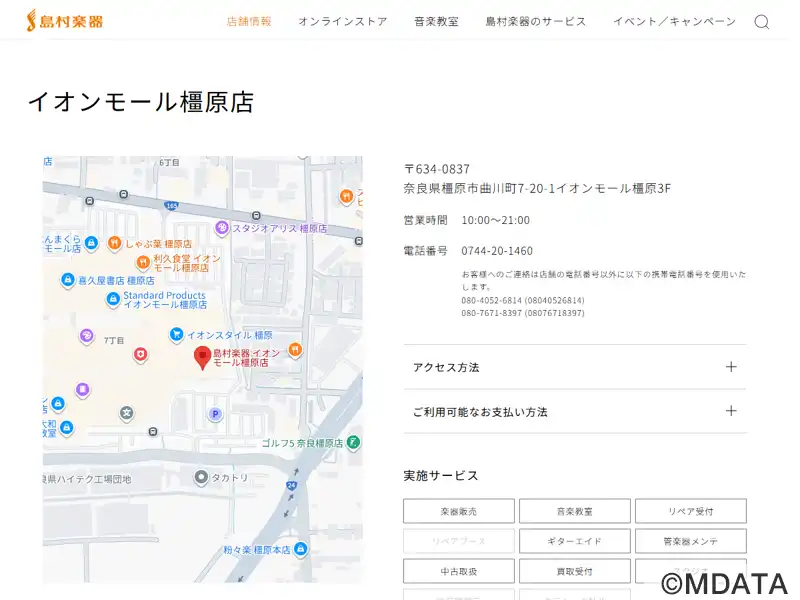Image resolution: width=800 pixels, height=600 pixels.
Task: Click the Standard Products shopping marker
Action: [x=113, y=299]
